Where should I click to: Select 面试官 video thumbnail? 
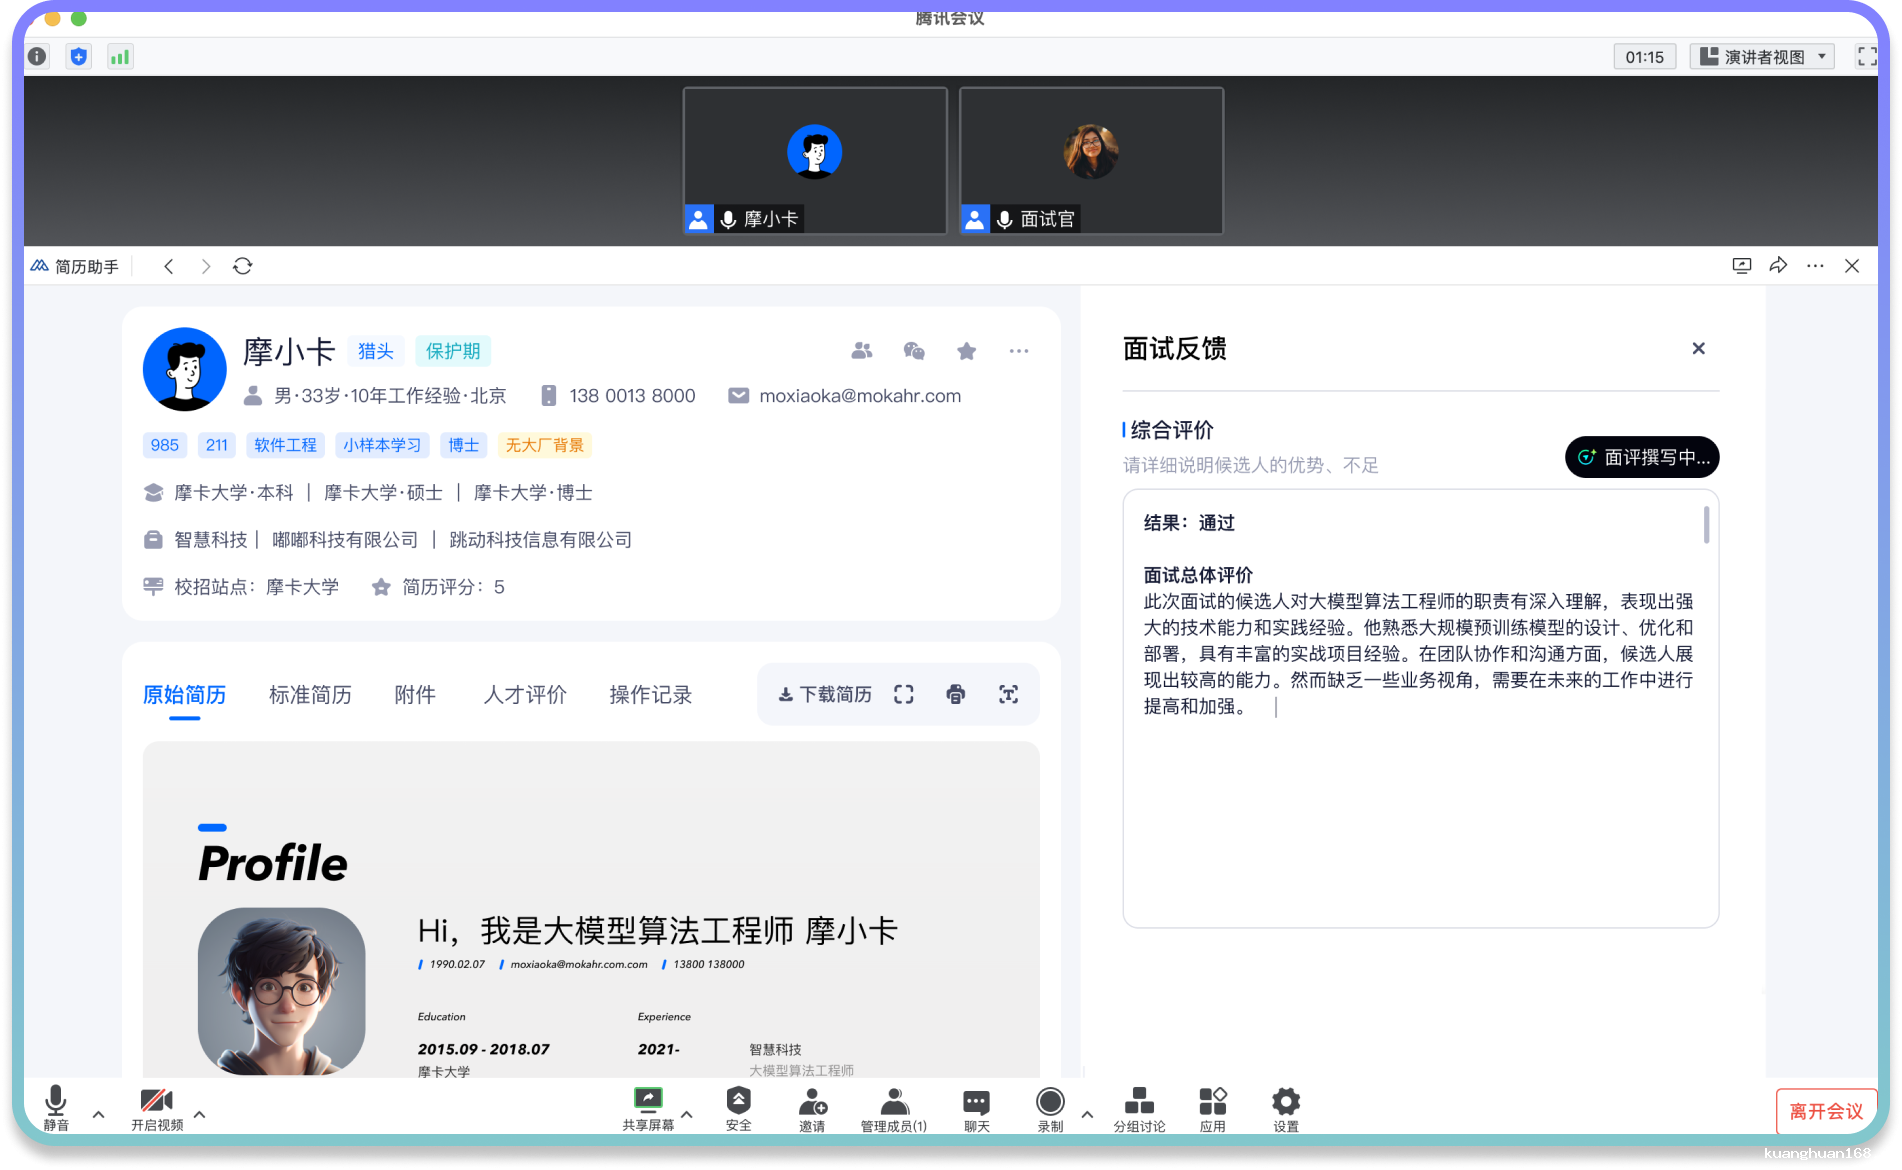(1091, 161)
